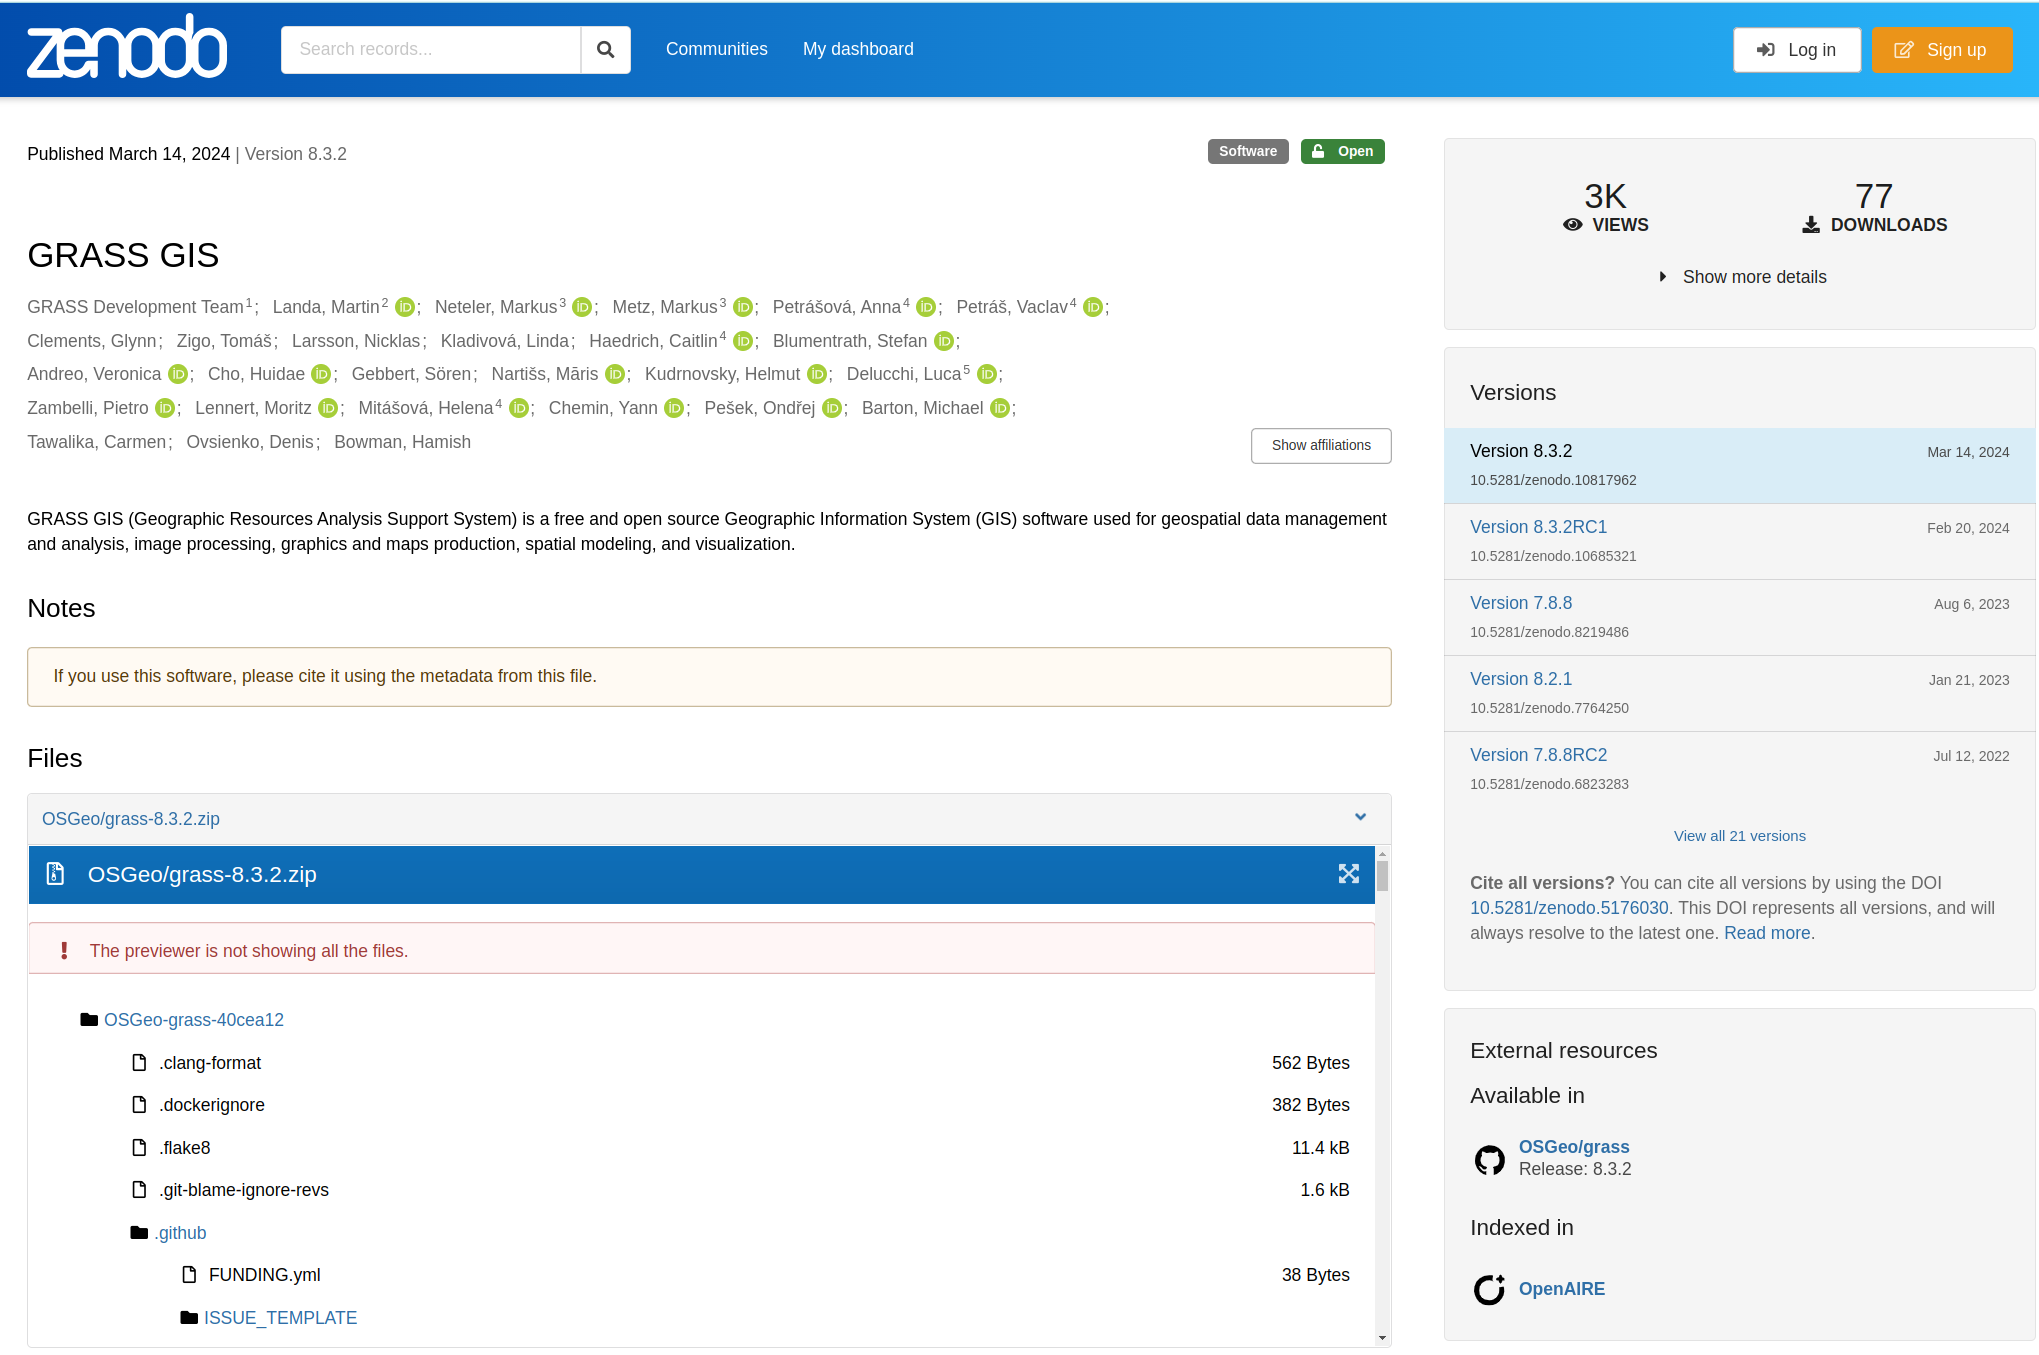Click DOI 10.5281/zenodo.10817962 text
The image size is (2039, 1355).
[1553, 480]
